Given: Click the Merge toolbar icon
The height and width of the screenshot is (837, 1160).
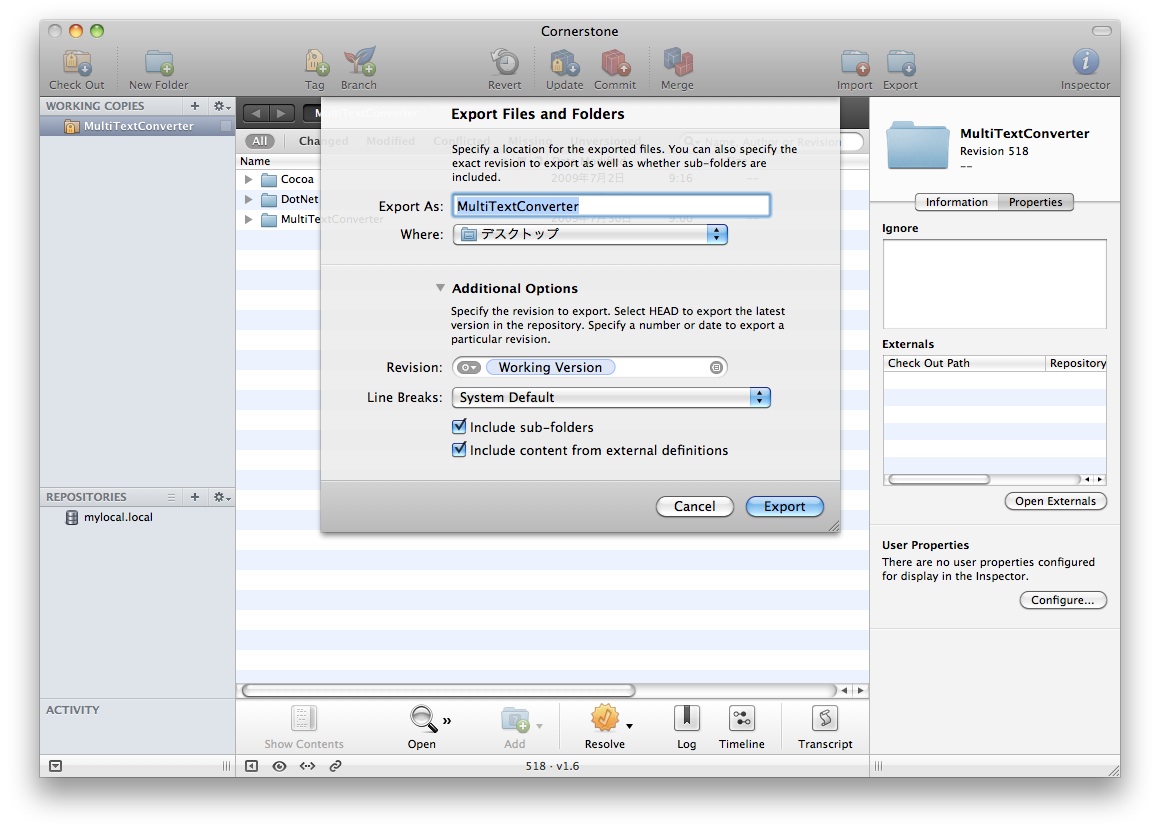Looking at the screenshot, I should (x=678, y=62).
